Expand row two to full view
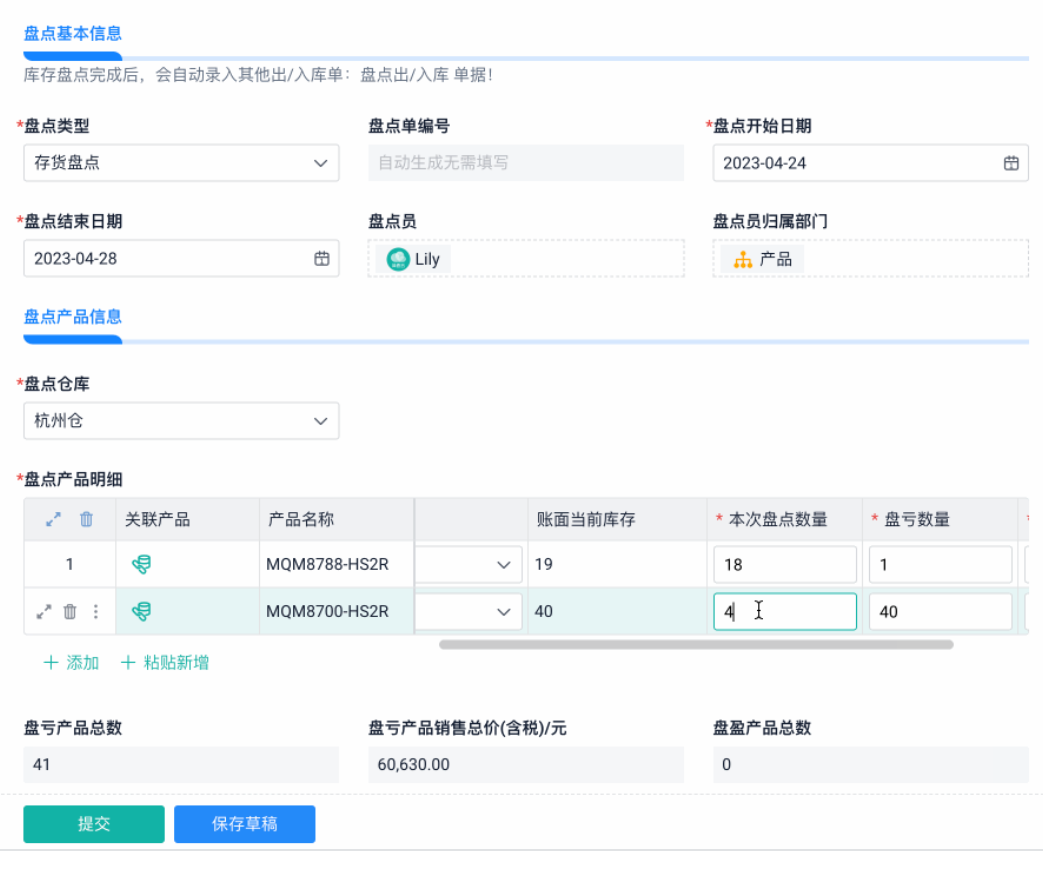Viewport: 1043px width, 885px height. click(x=44, y=612)
